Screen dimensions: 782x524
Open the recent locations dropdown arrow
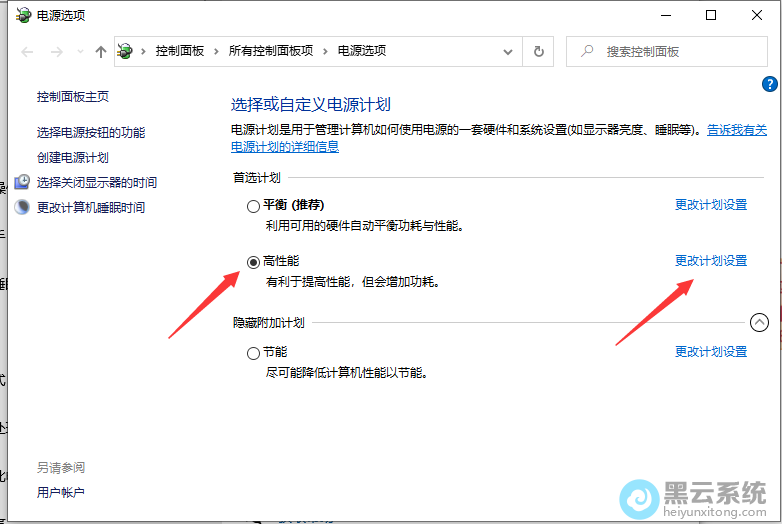pos(79,51)
